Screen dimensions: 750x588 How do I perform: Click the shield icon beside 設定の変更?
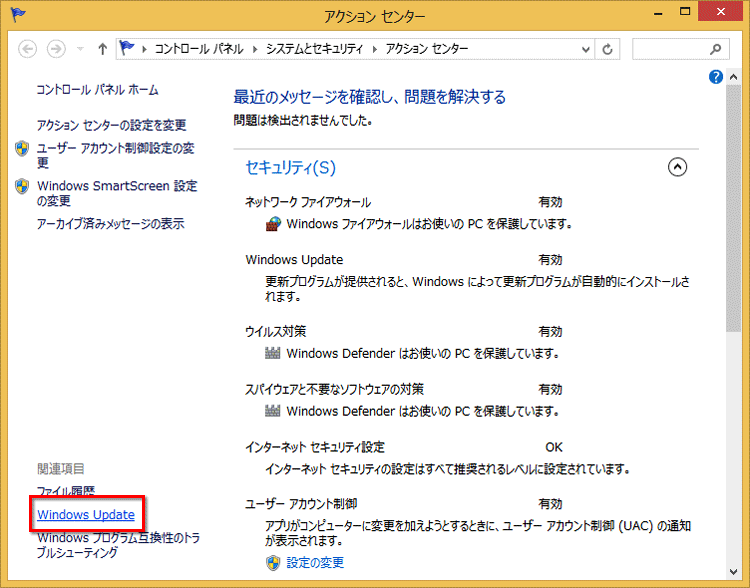(273, 562)
